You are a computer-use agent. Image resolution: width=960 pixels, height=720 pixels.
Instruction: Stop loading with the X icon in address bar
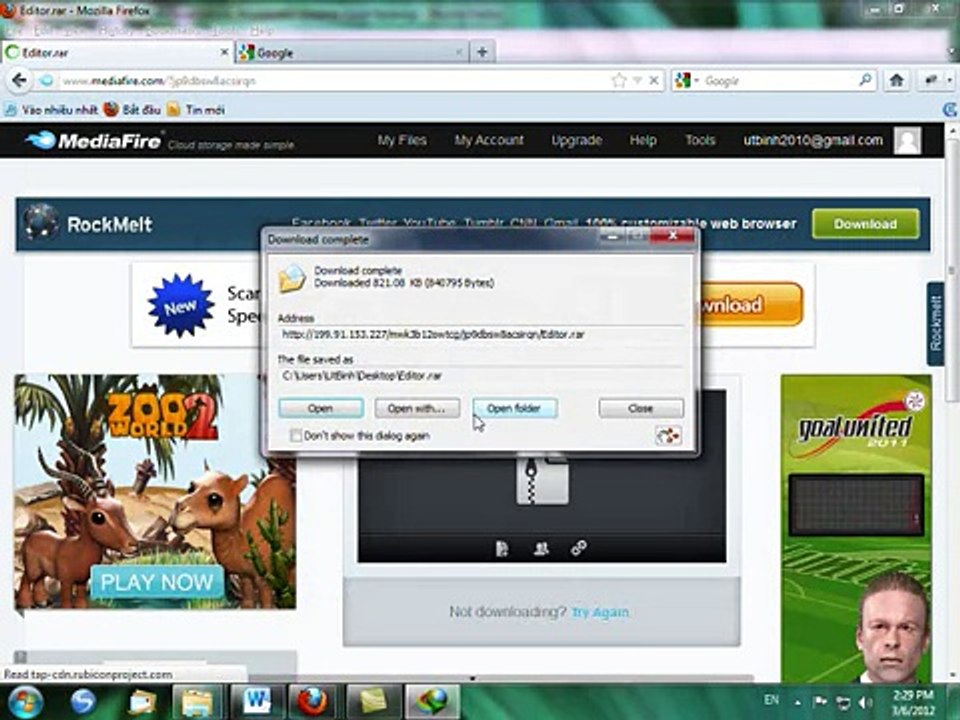coord(654,80)
